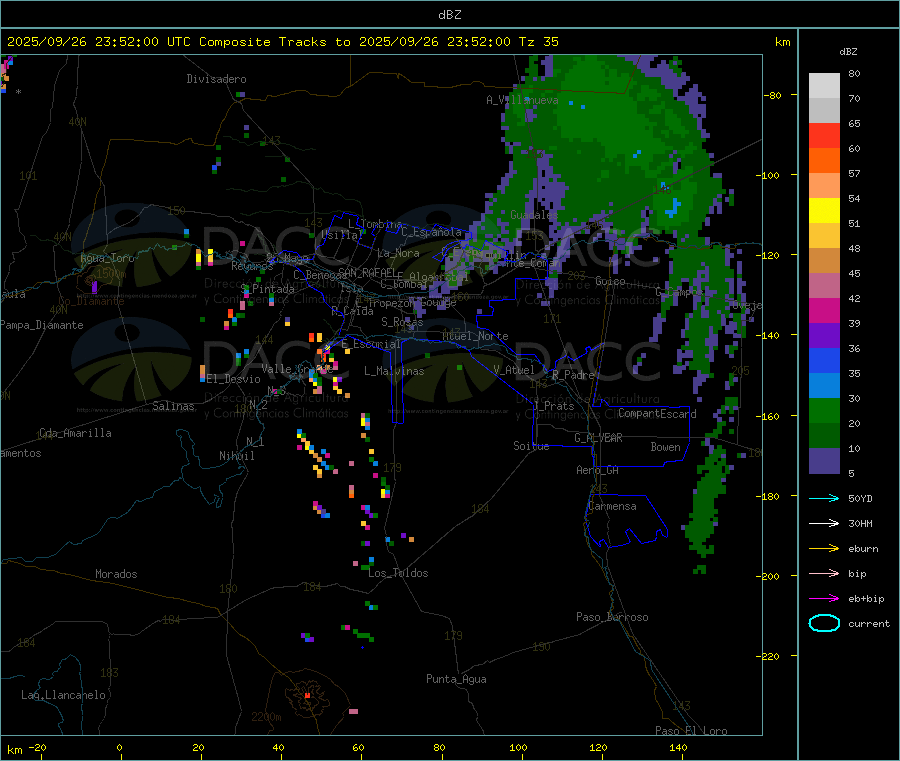Viewport: 900px width, 761px height.
Task: Click the 'Punta_Agua' map label
Action: click(x=456, y=679)
